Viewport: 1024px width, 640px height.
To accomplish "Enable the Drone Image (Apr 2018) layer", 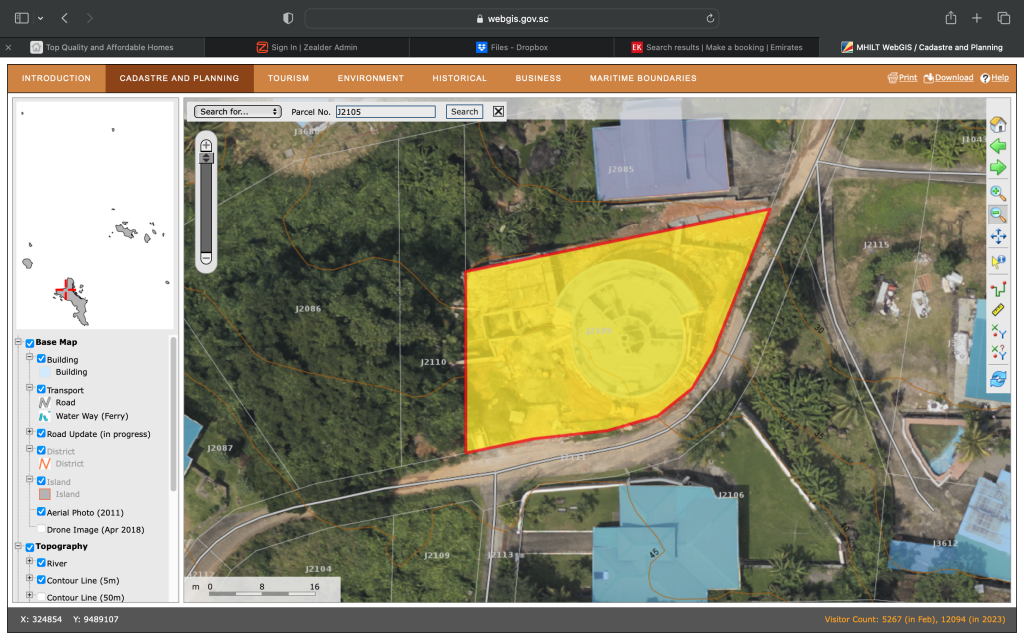I will (41, 529).
